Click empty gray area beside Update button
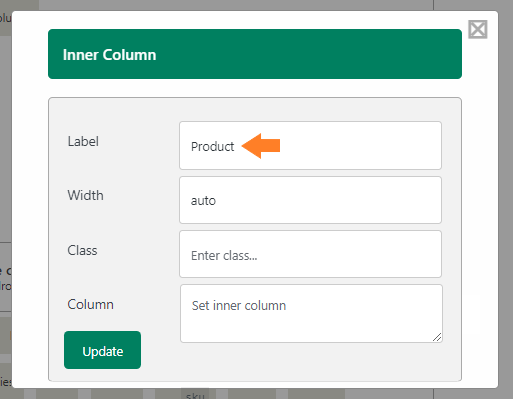The width and height of the screenshot is (513, 399). point(160,362)
